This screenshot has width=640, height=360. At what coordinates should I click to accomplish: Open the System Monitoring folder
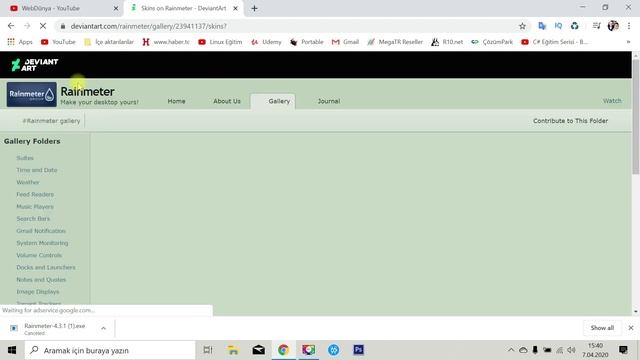click(42, 243)
